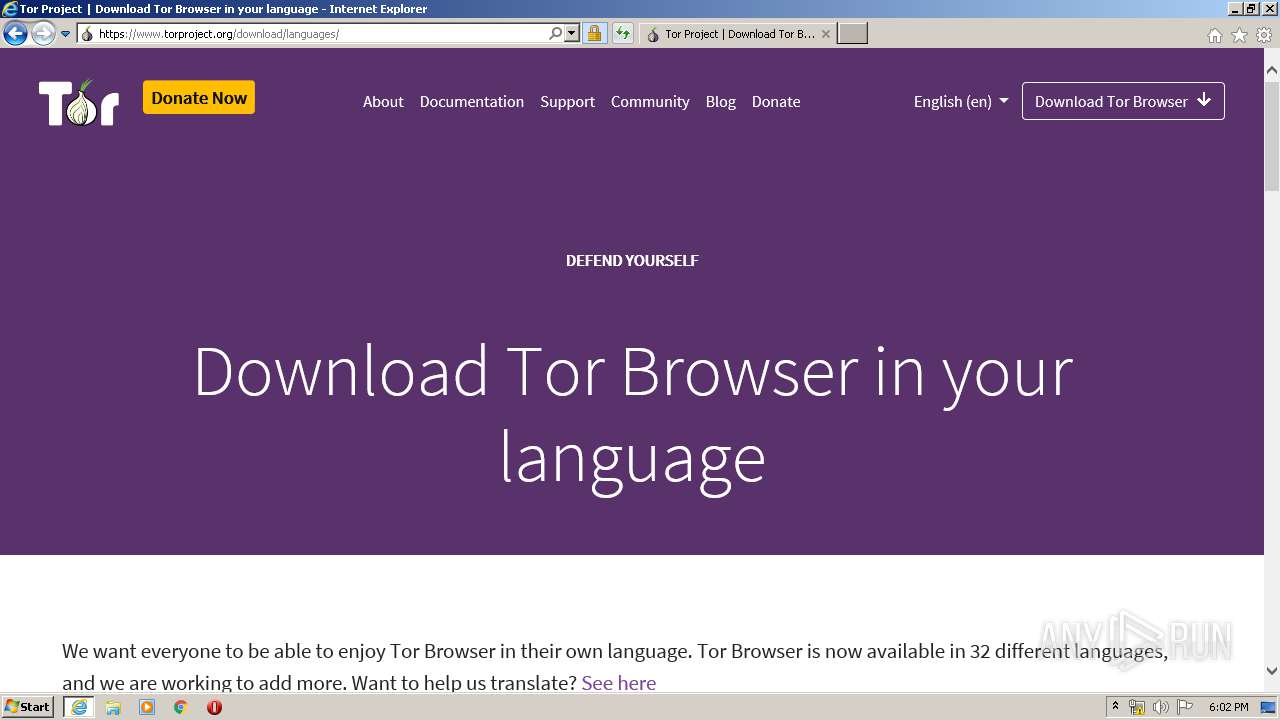The height and width of the screenshot is (720, 1280).
Task: Show hidden tray icons arrow
Action: [x=1115, y=707]
